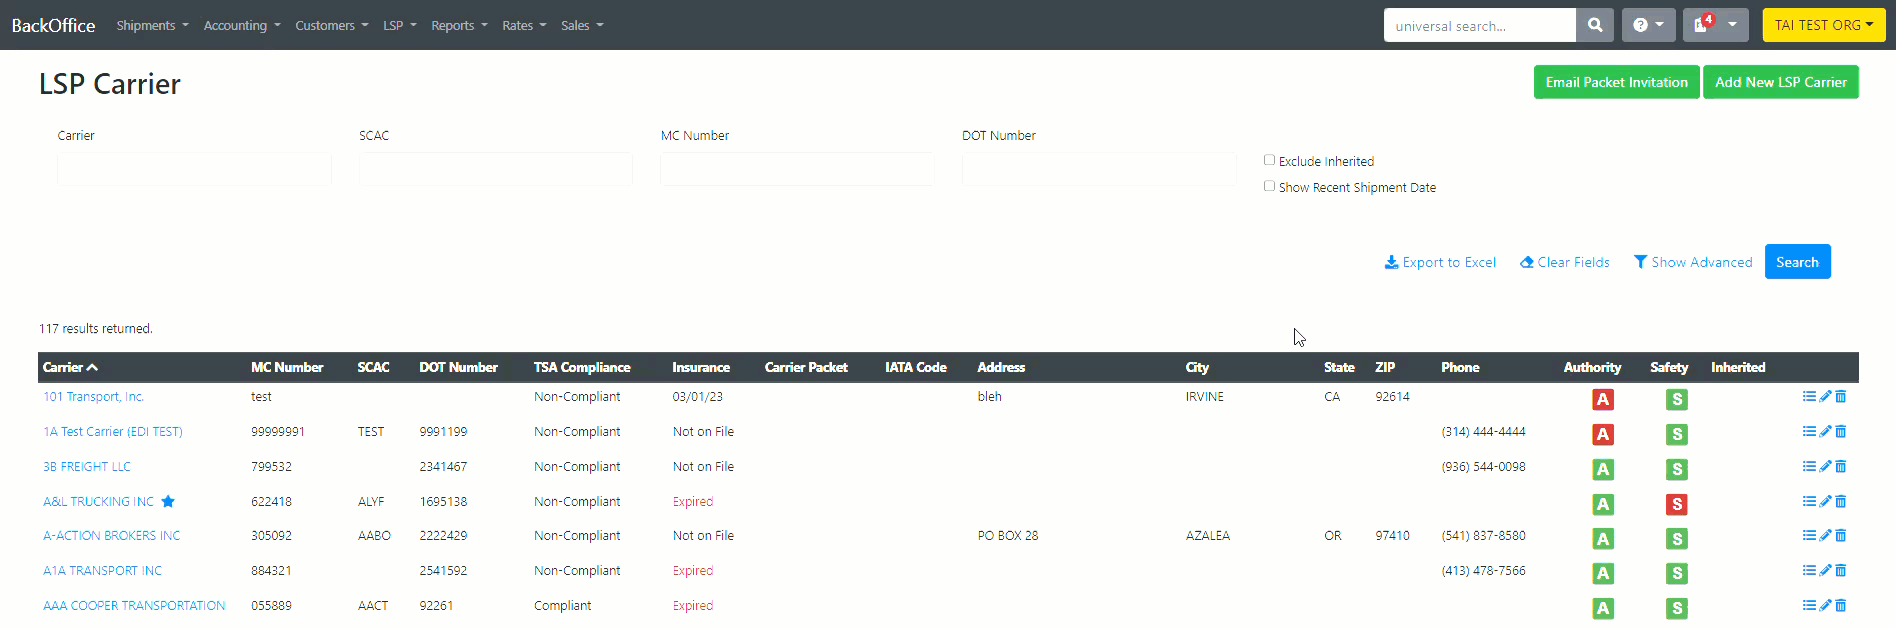The image size is (1896, 628).
Task: Click trash icon on A-ACTION BROKERS INC row
Action: coord(1841,536)
